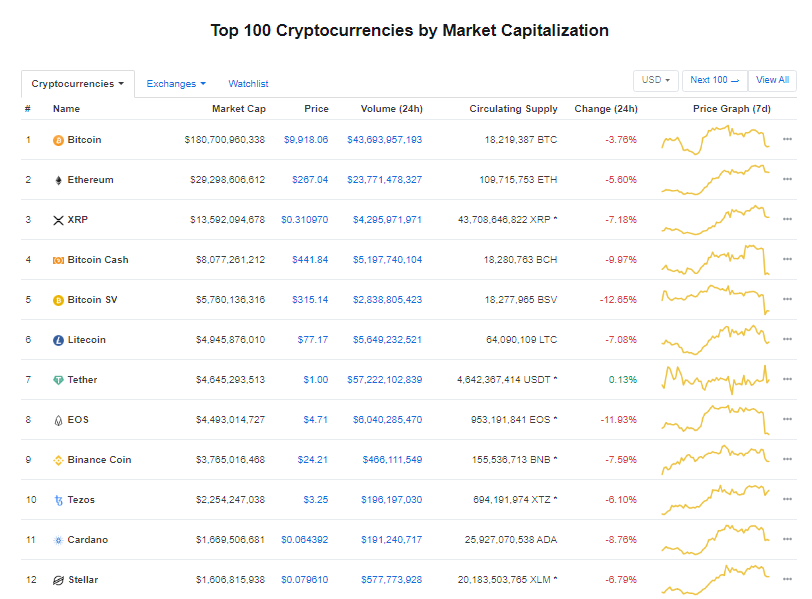
Task: Open the Binance Coin 7-day price graph
Action: pos(716,459)
